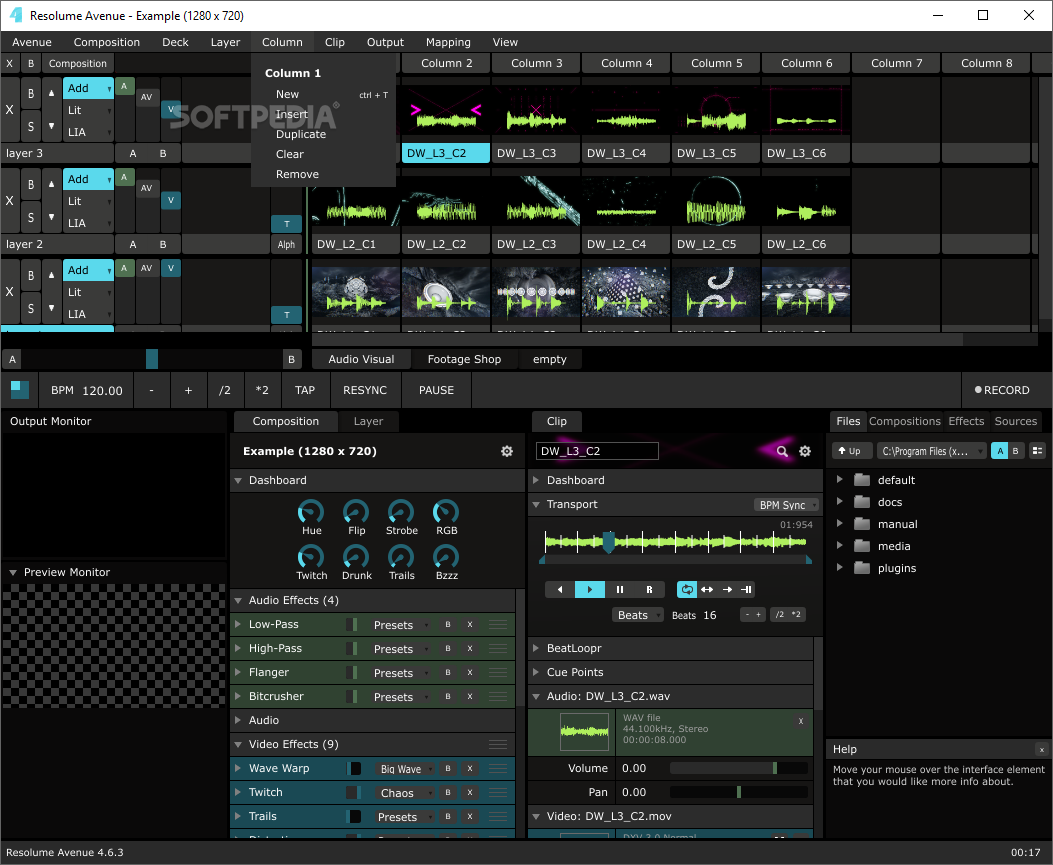Play clip forwards in Transport
Viewport: 1053px width, 865px height.
tap(590, 590)
